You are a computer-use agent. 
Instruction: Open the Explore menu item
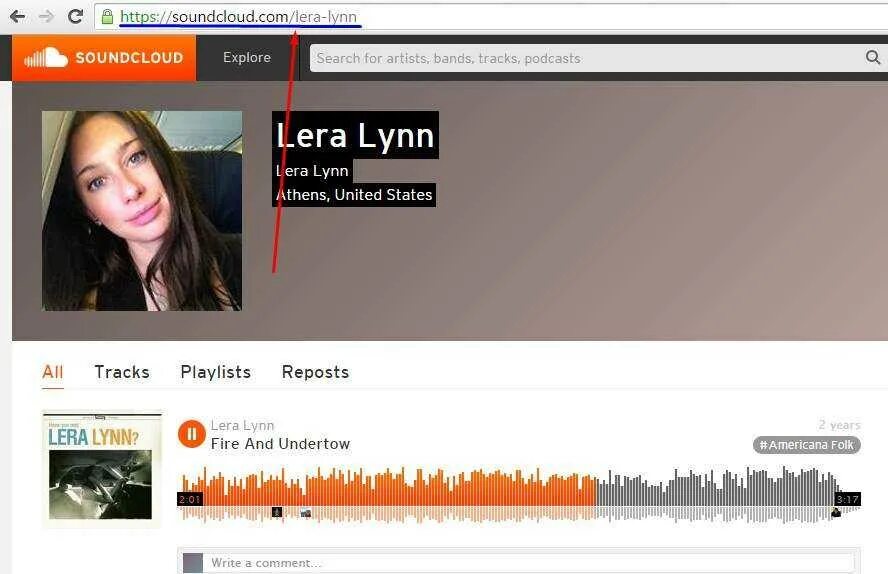247,58
